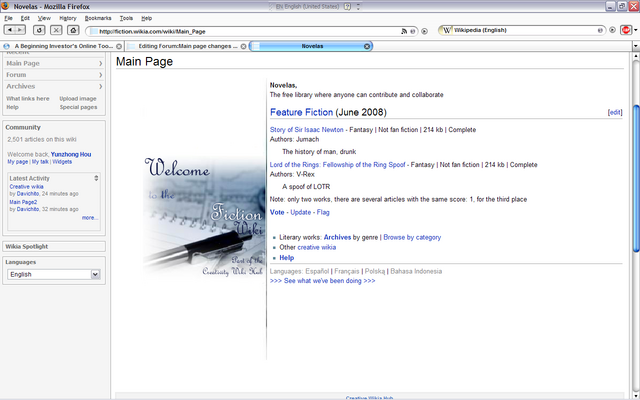This screenshot has width=640, height=400.
Task: Reload the page with the refresh button
Action: (x=39, y=30)
